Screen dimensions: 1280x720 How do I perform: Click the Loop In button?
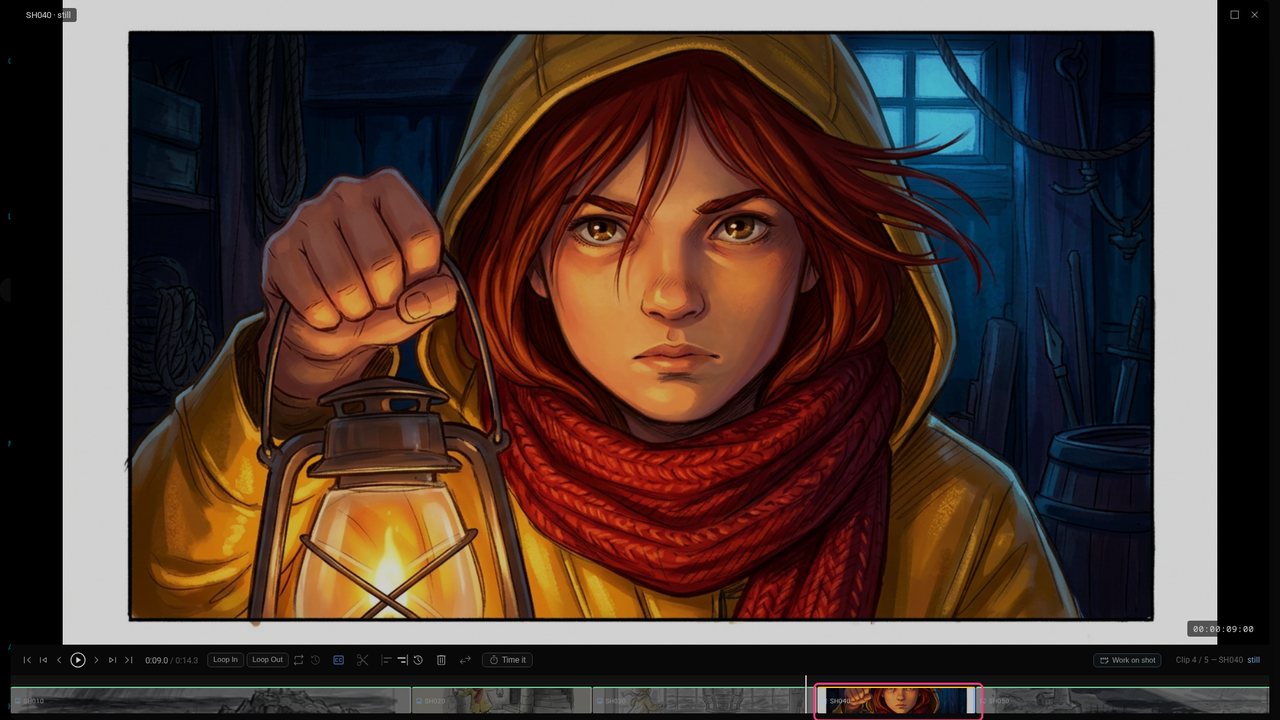225,660
